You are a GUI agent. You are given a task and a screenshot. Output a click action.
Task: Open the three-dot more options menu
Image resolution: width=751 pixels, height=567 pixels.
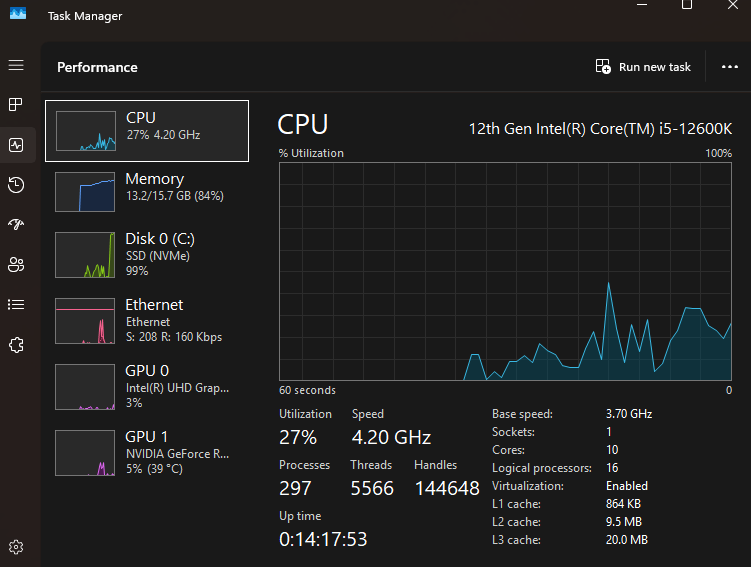tap(729, 67)
